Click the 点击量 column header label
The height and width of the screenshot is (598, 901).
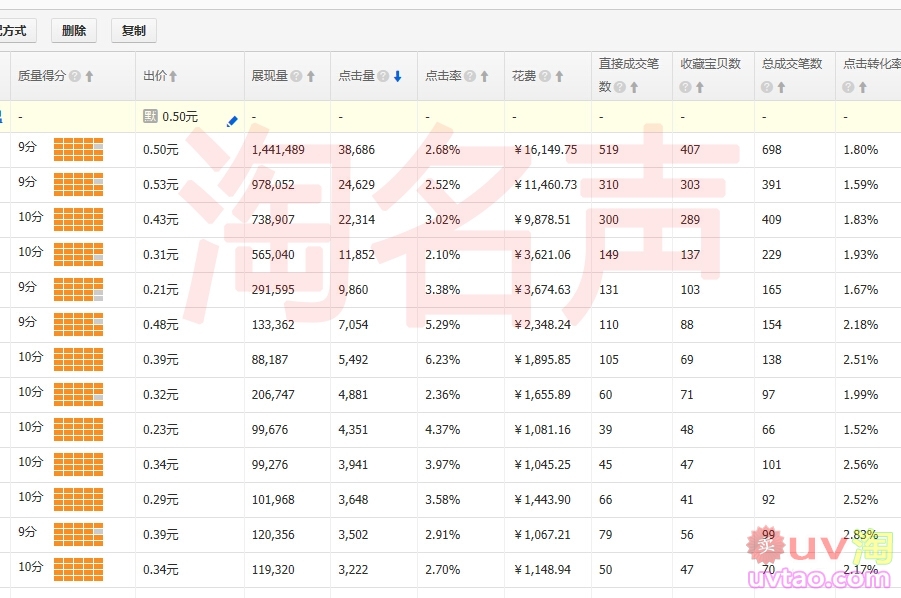tap(356, 76)
